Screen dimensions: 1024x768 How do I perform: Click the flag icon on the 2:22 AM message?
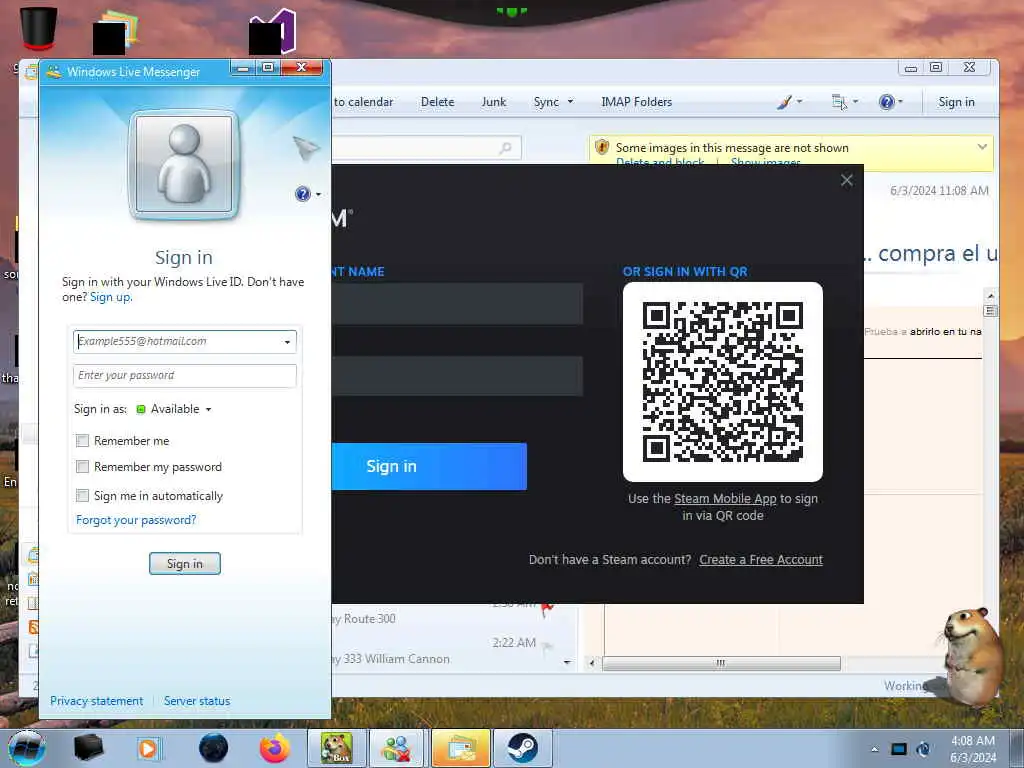(x=548, y=646)
